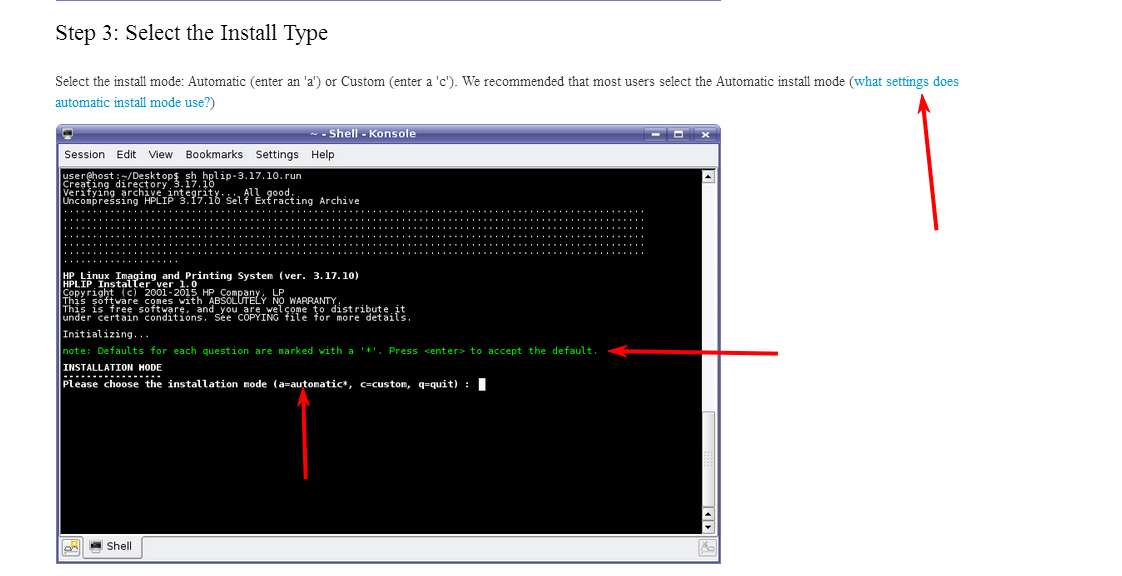Click the terminal scrollbar thumb

[708, 459]
